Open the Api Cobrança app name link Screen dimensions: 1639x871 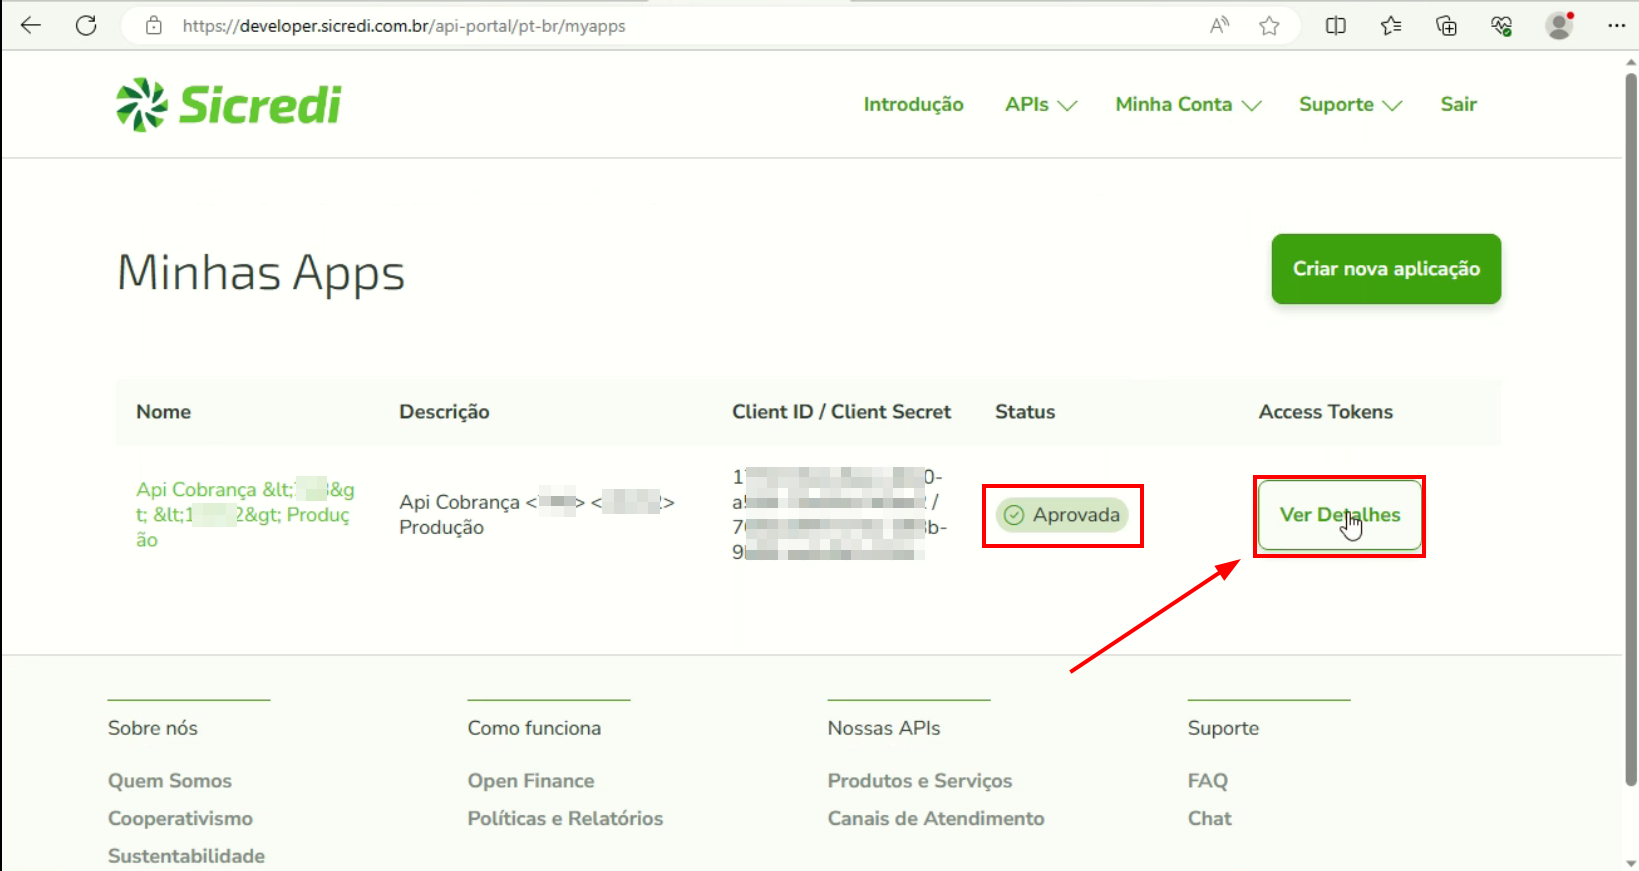pos(245,515)
